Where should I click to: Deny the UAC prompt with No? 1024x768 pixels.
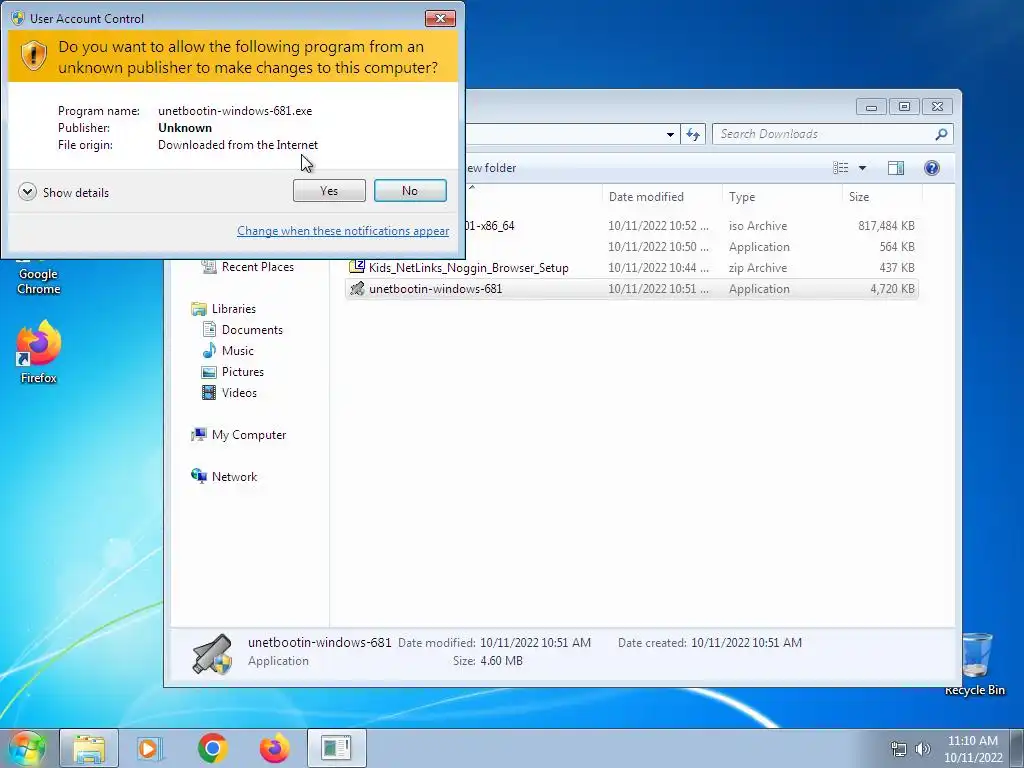click(x=410, y=191)
